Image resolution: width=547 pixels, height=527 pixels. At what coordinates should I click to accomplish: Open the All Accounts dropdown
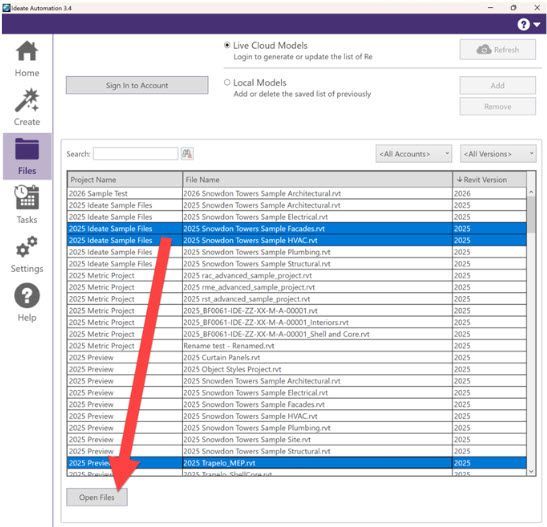click(x=414, y=154)
